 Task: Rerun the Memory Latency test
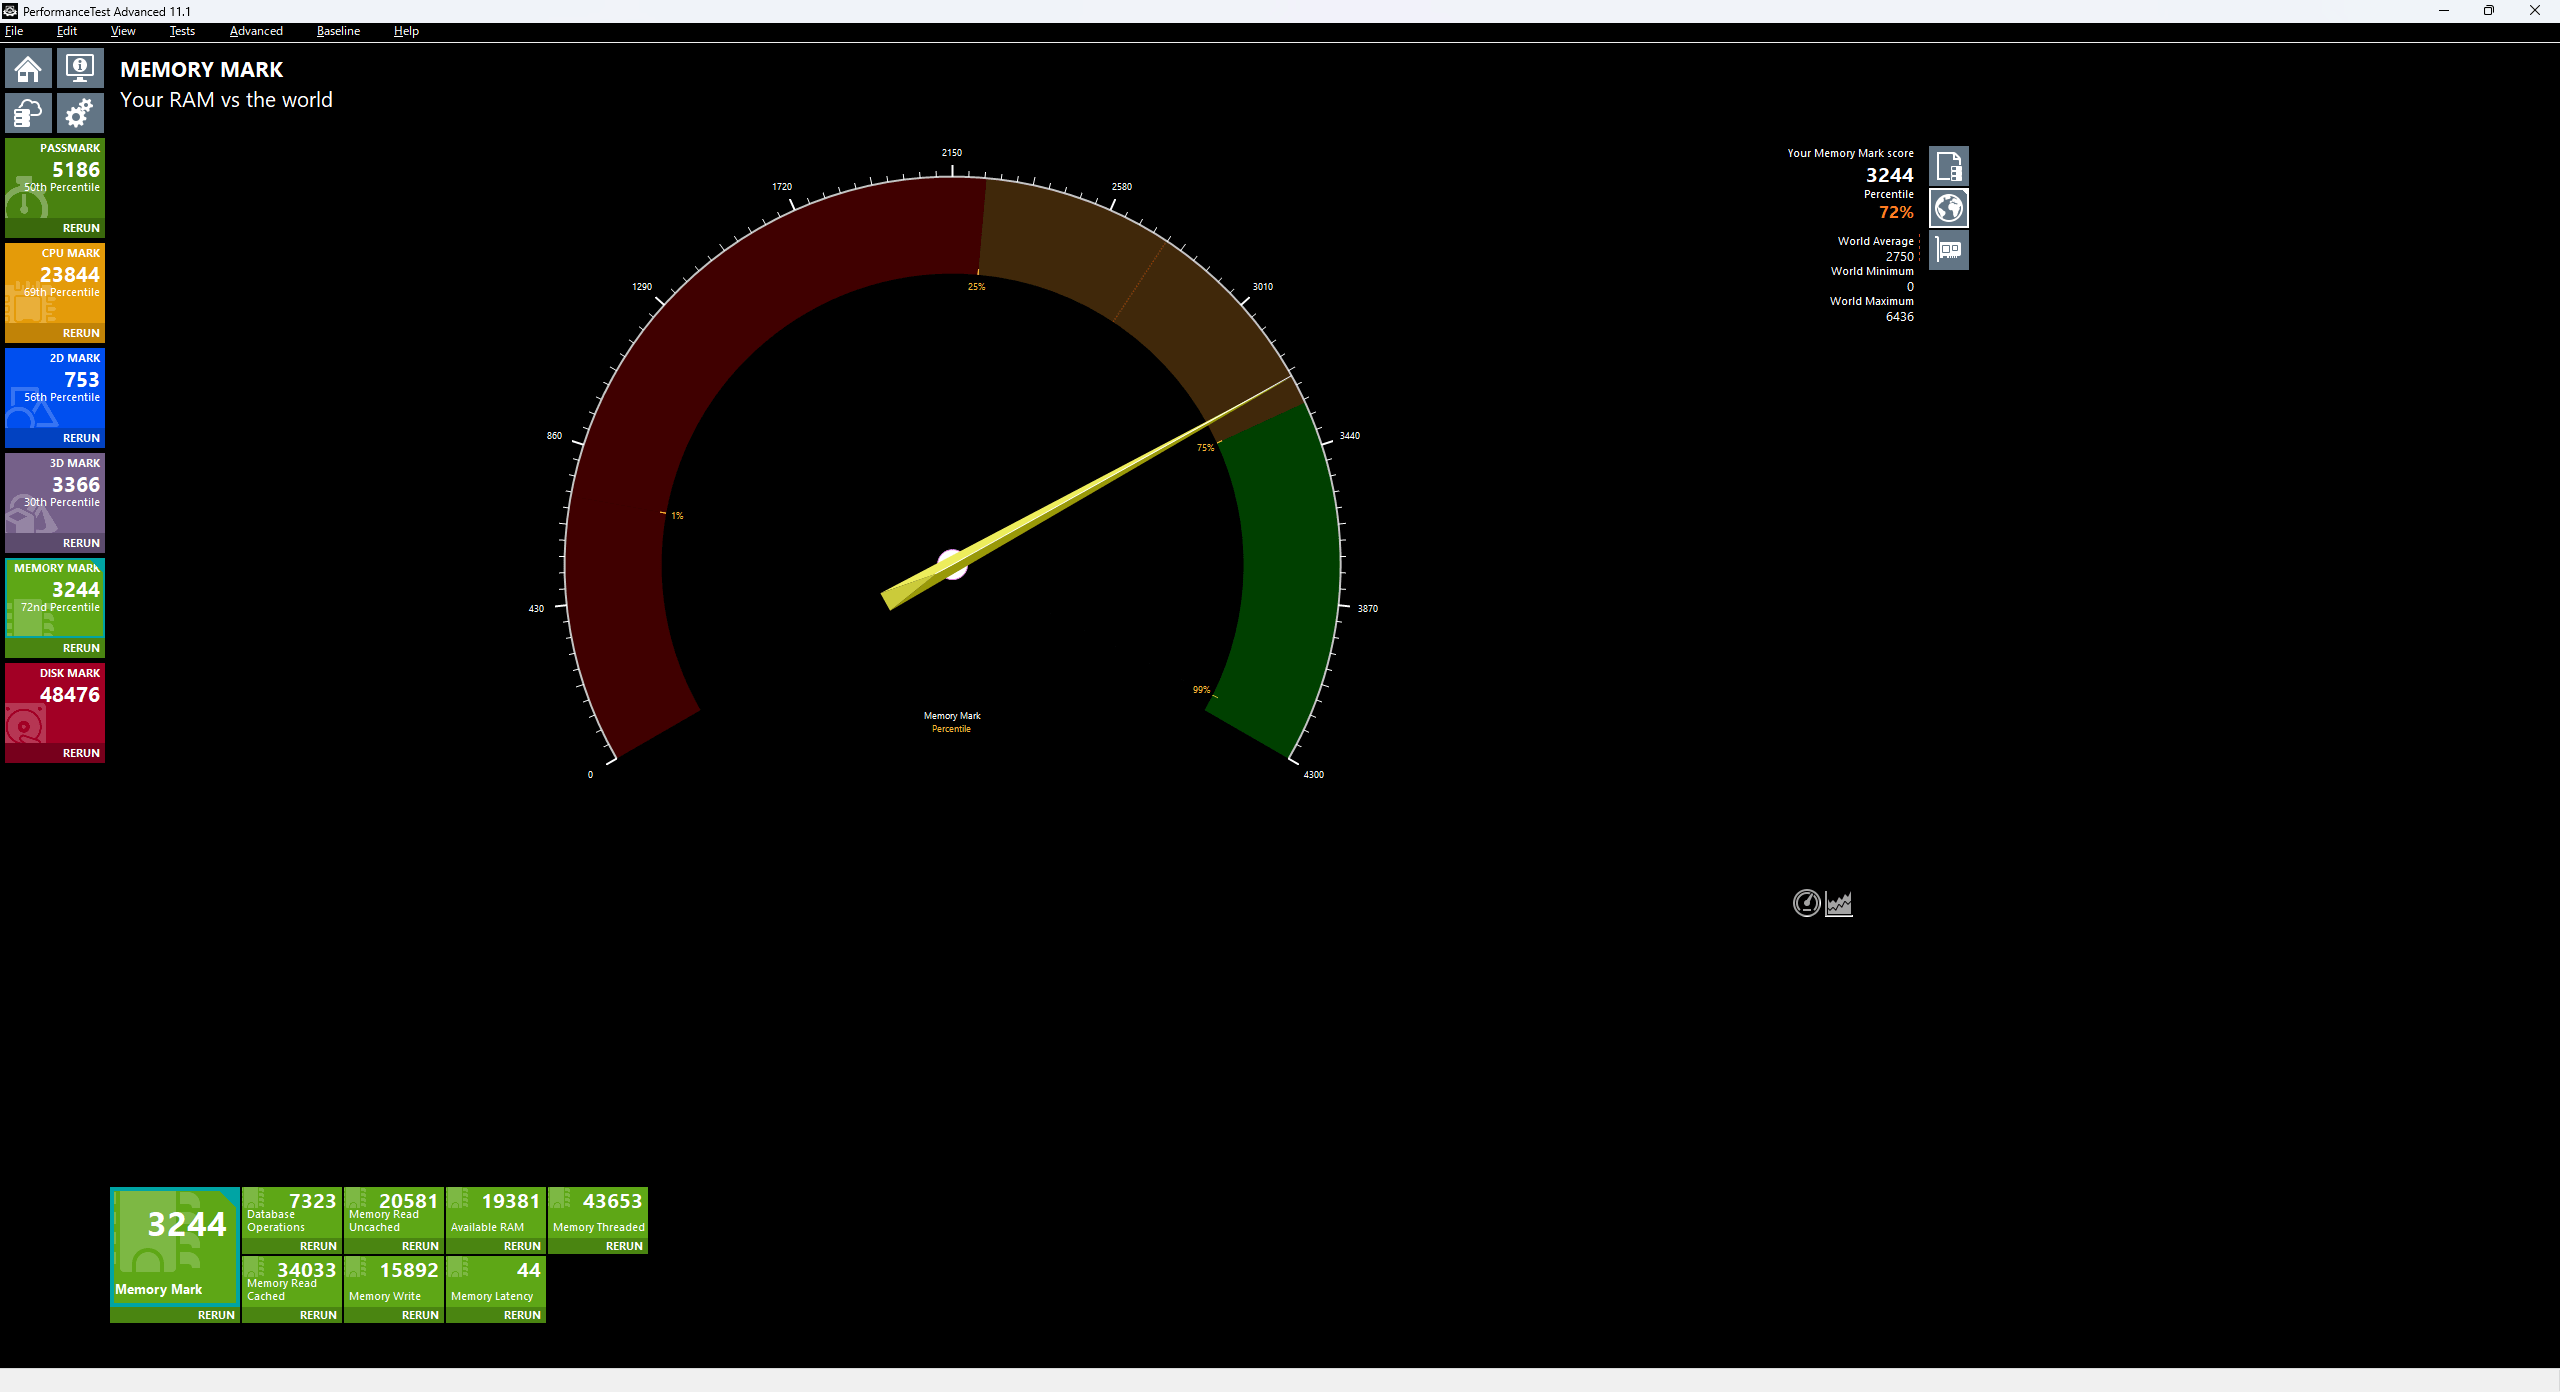point(522,1315)
